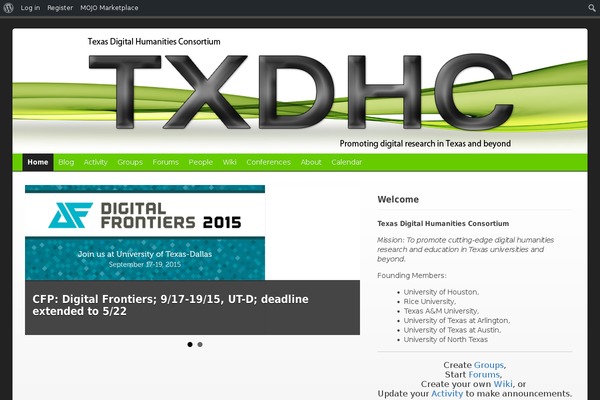Follow the Activity link in Welcome text
Viewport: 600px width, 400px height.
point(447,393)
